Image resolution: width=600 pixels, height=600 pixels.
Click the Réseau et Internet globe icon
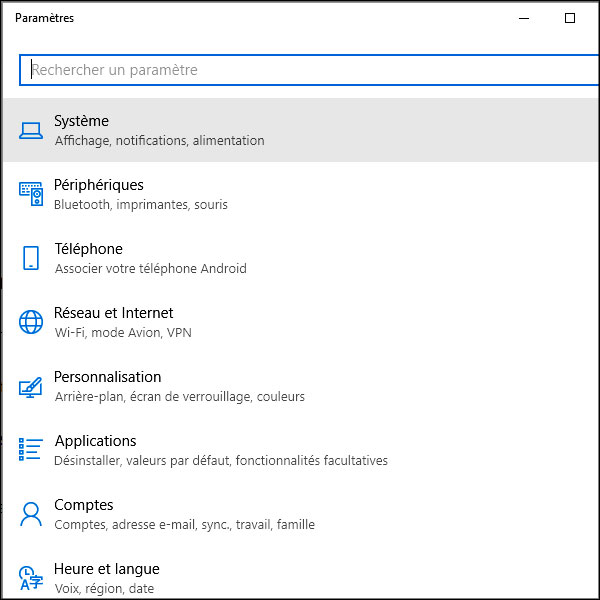[x=31, y=322]
